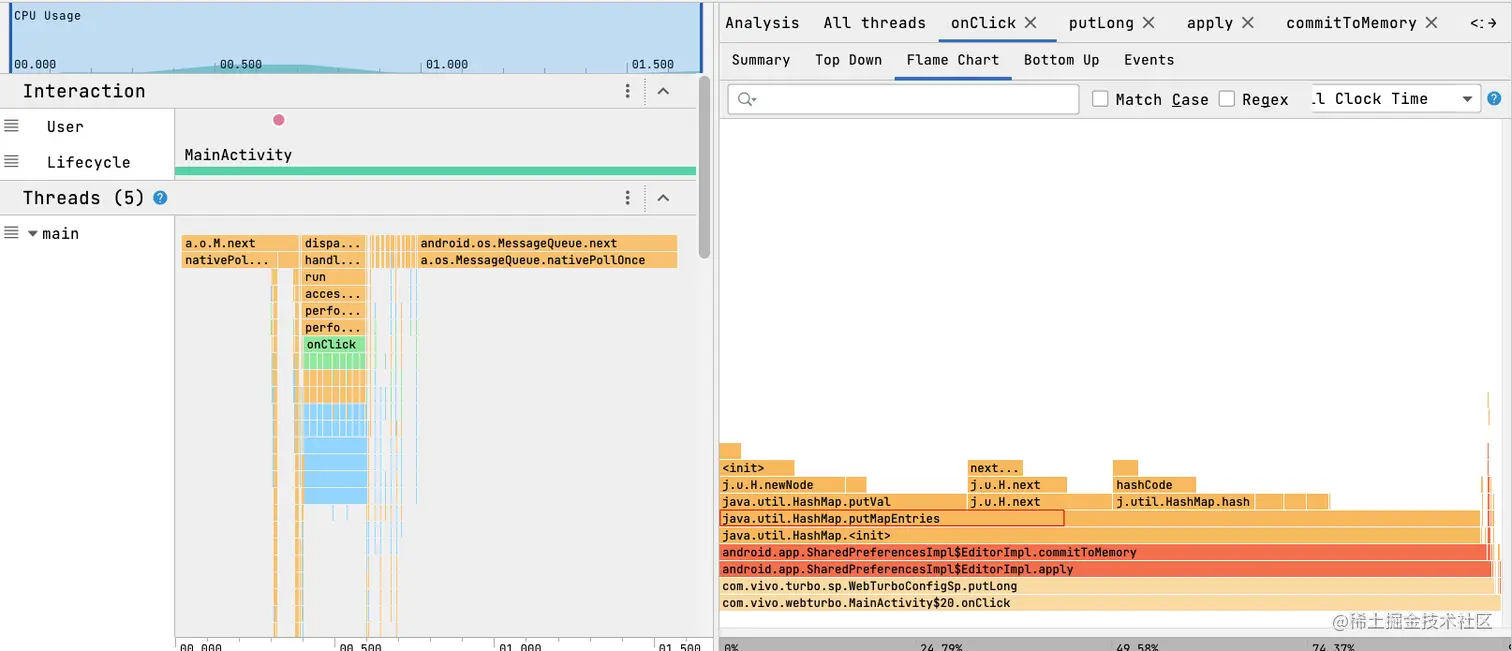Grab the User row drag handle
The image size is (1512, 651).
click(11, 126)
